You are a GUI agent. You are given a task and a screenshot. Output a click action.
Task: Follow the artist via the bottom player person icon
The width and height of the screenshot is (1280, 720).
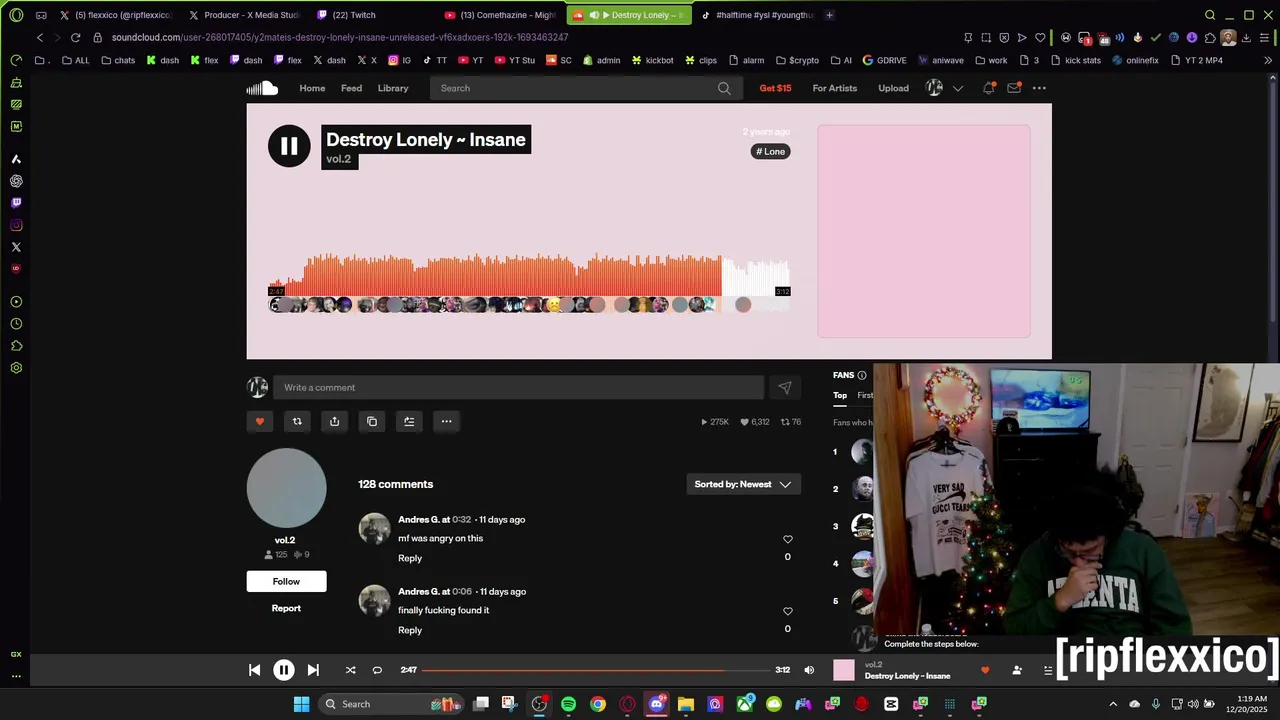1017,670
